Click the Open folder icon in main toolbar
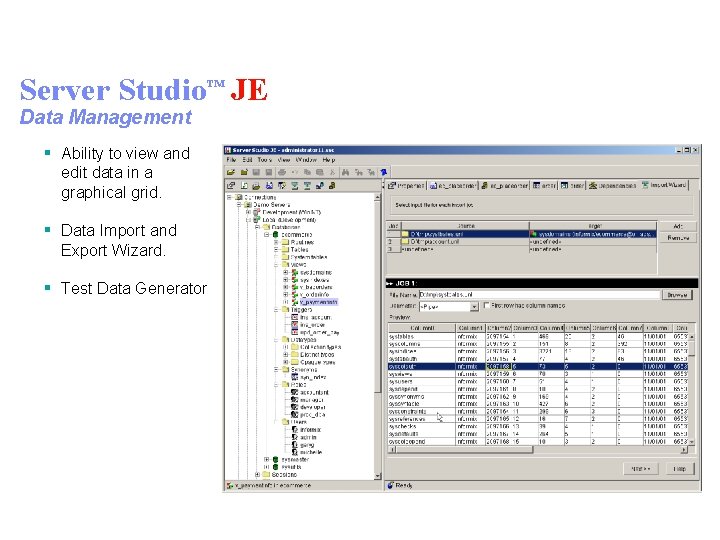The height and width of the screenshot is (540, 720). coord(231,172)
